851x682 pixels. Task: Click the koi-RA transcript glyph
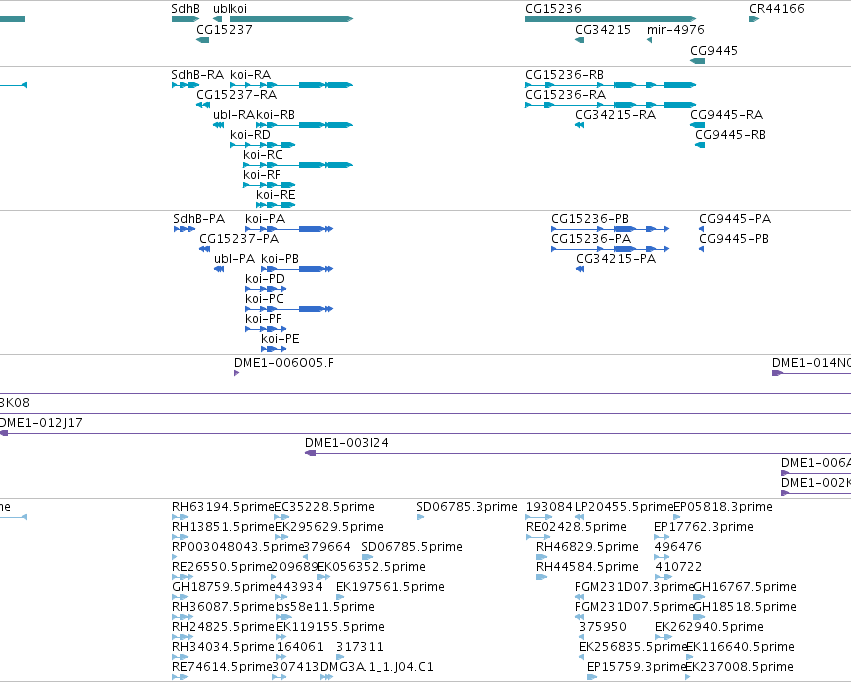291,85
